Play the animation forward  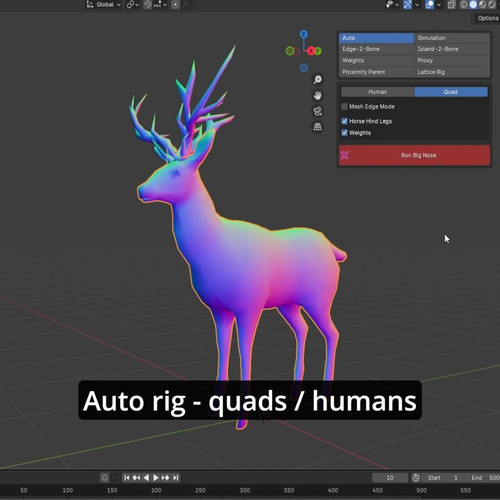pos(156,478)
